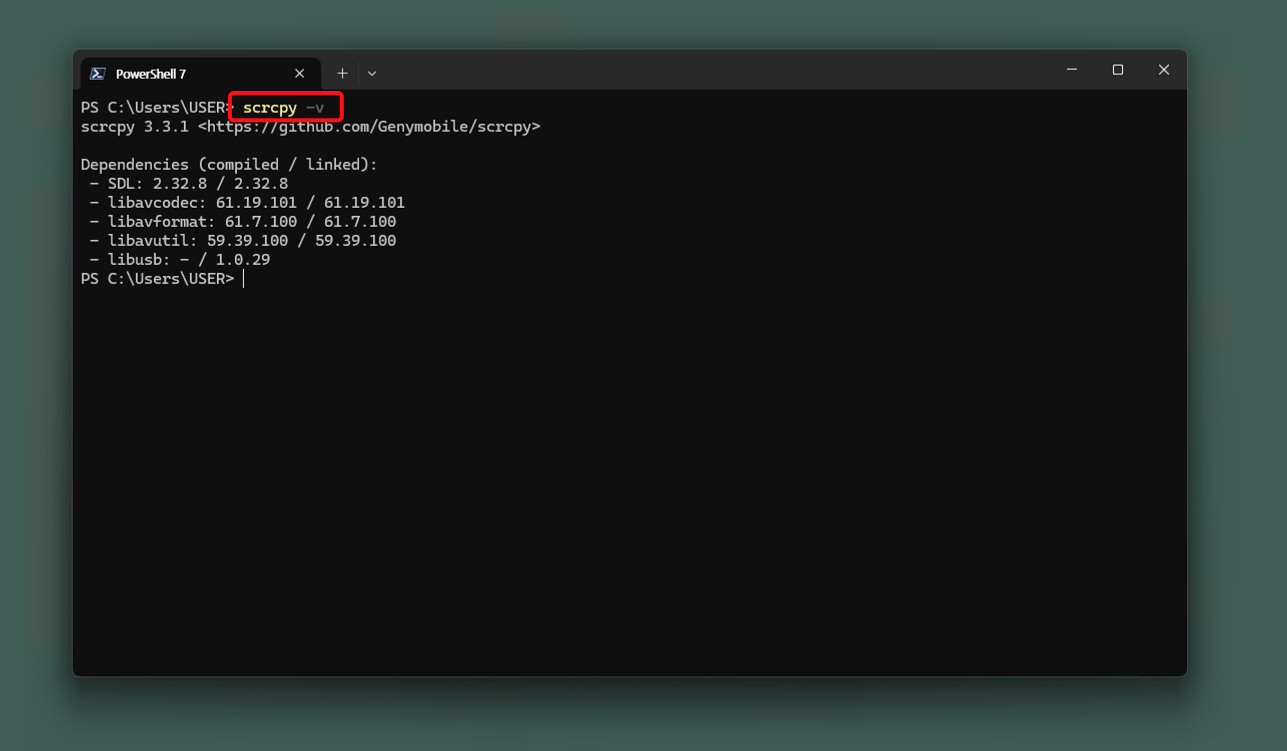
Task: Close the terminal window
Action: point(1164,70)
